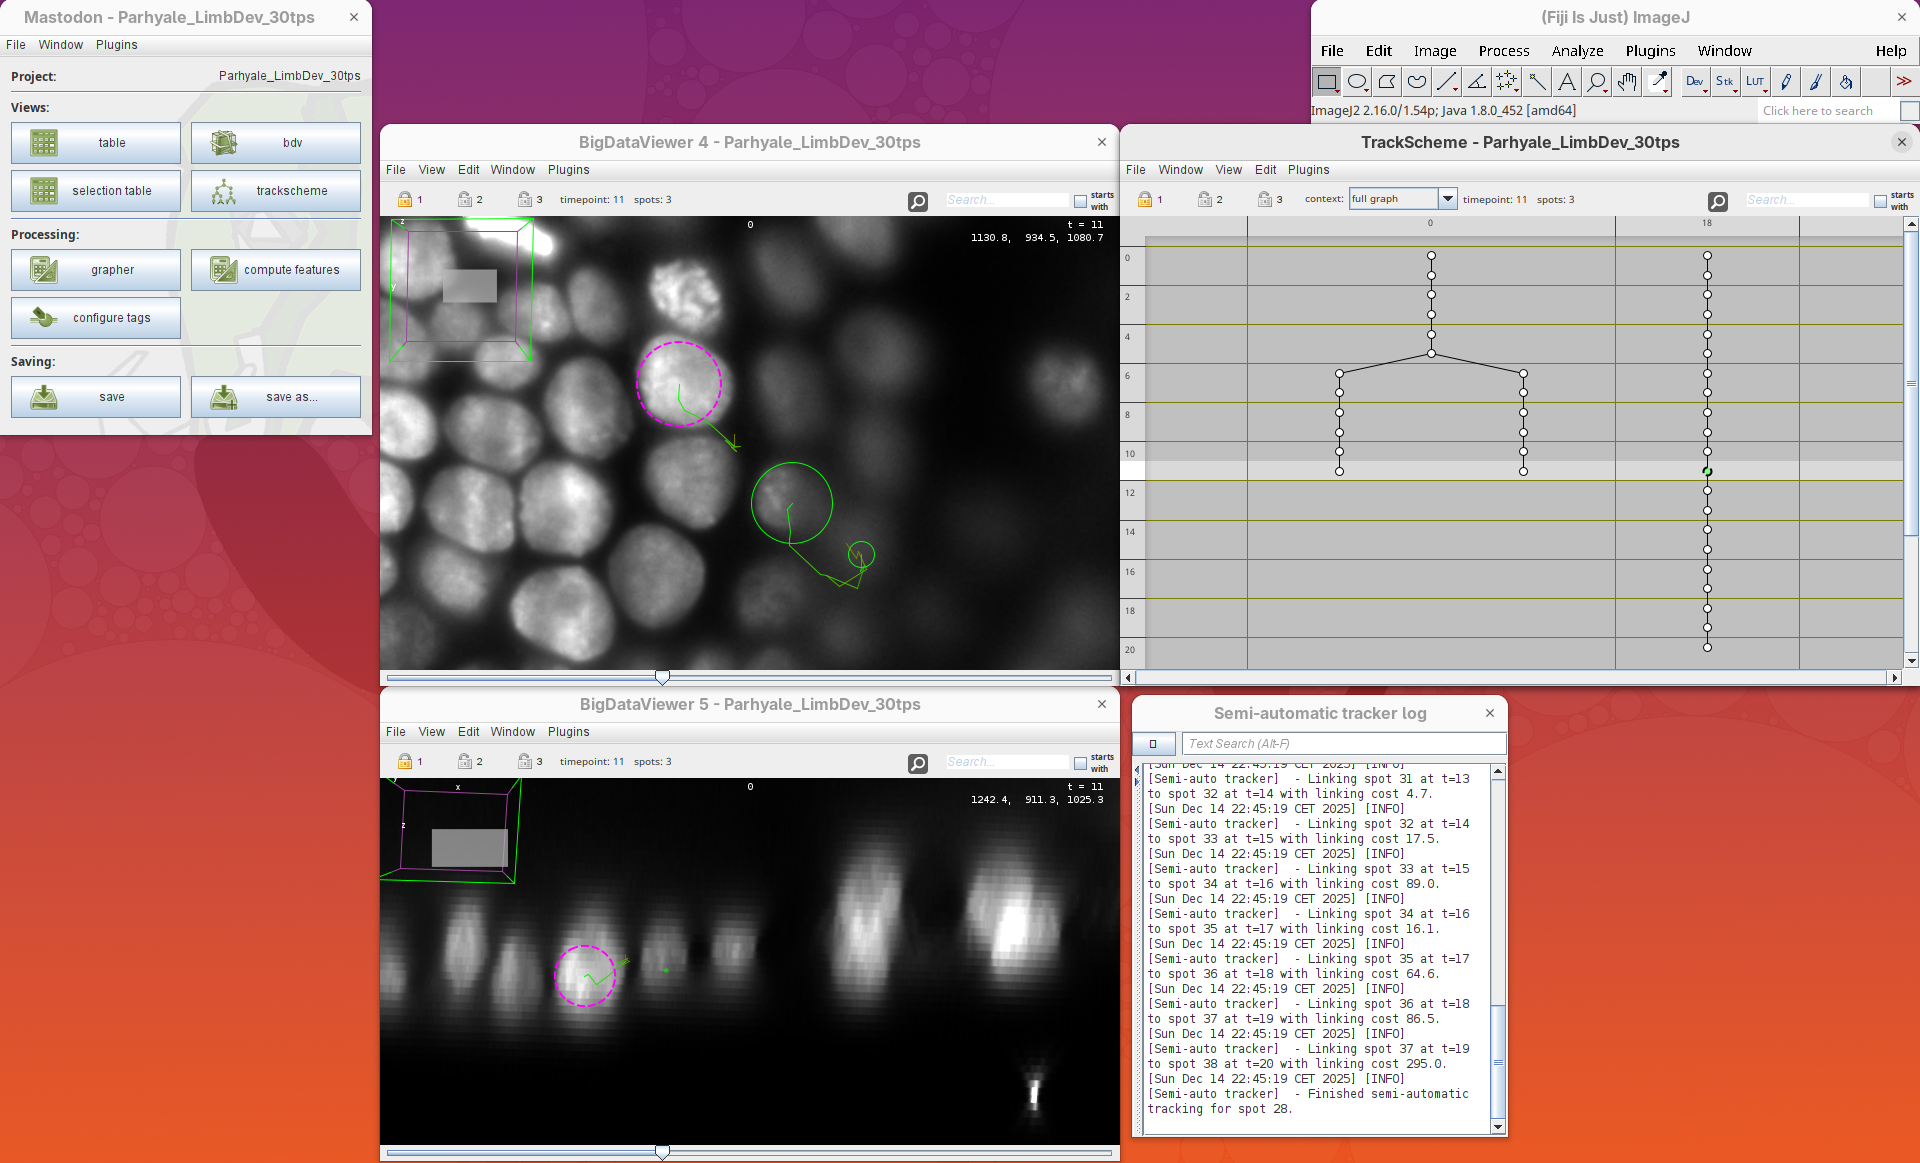Click lock group 1 in TrackScheme
1920x1163 pixels.
click(1145, 200)
